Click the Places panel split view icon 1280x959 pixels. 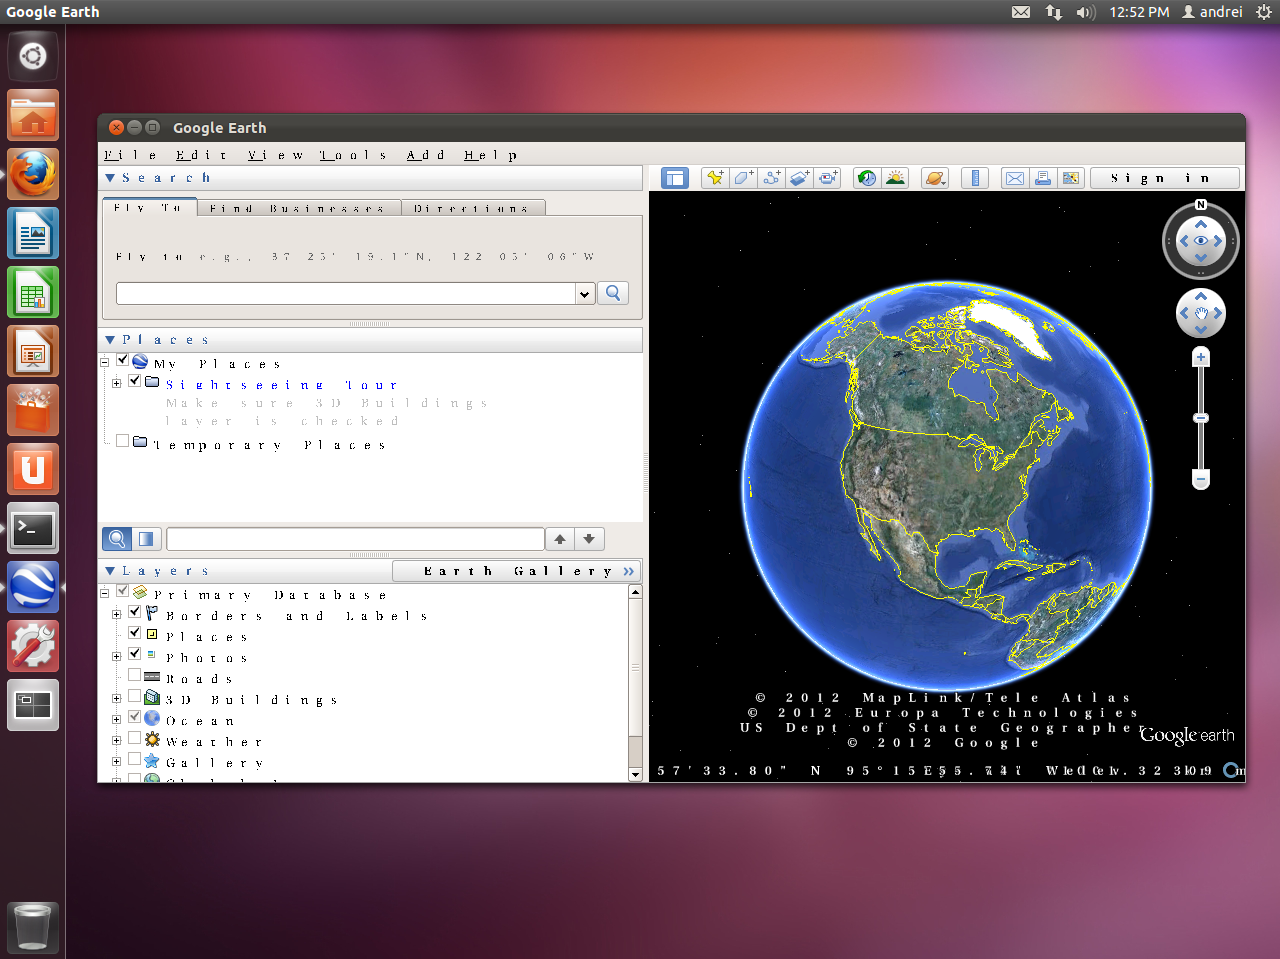point(146,539)
